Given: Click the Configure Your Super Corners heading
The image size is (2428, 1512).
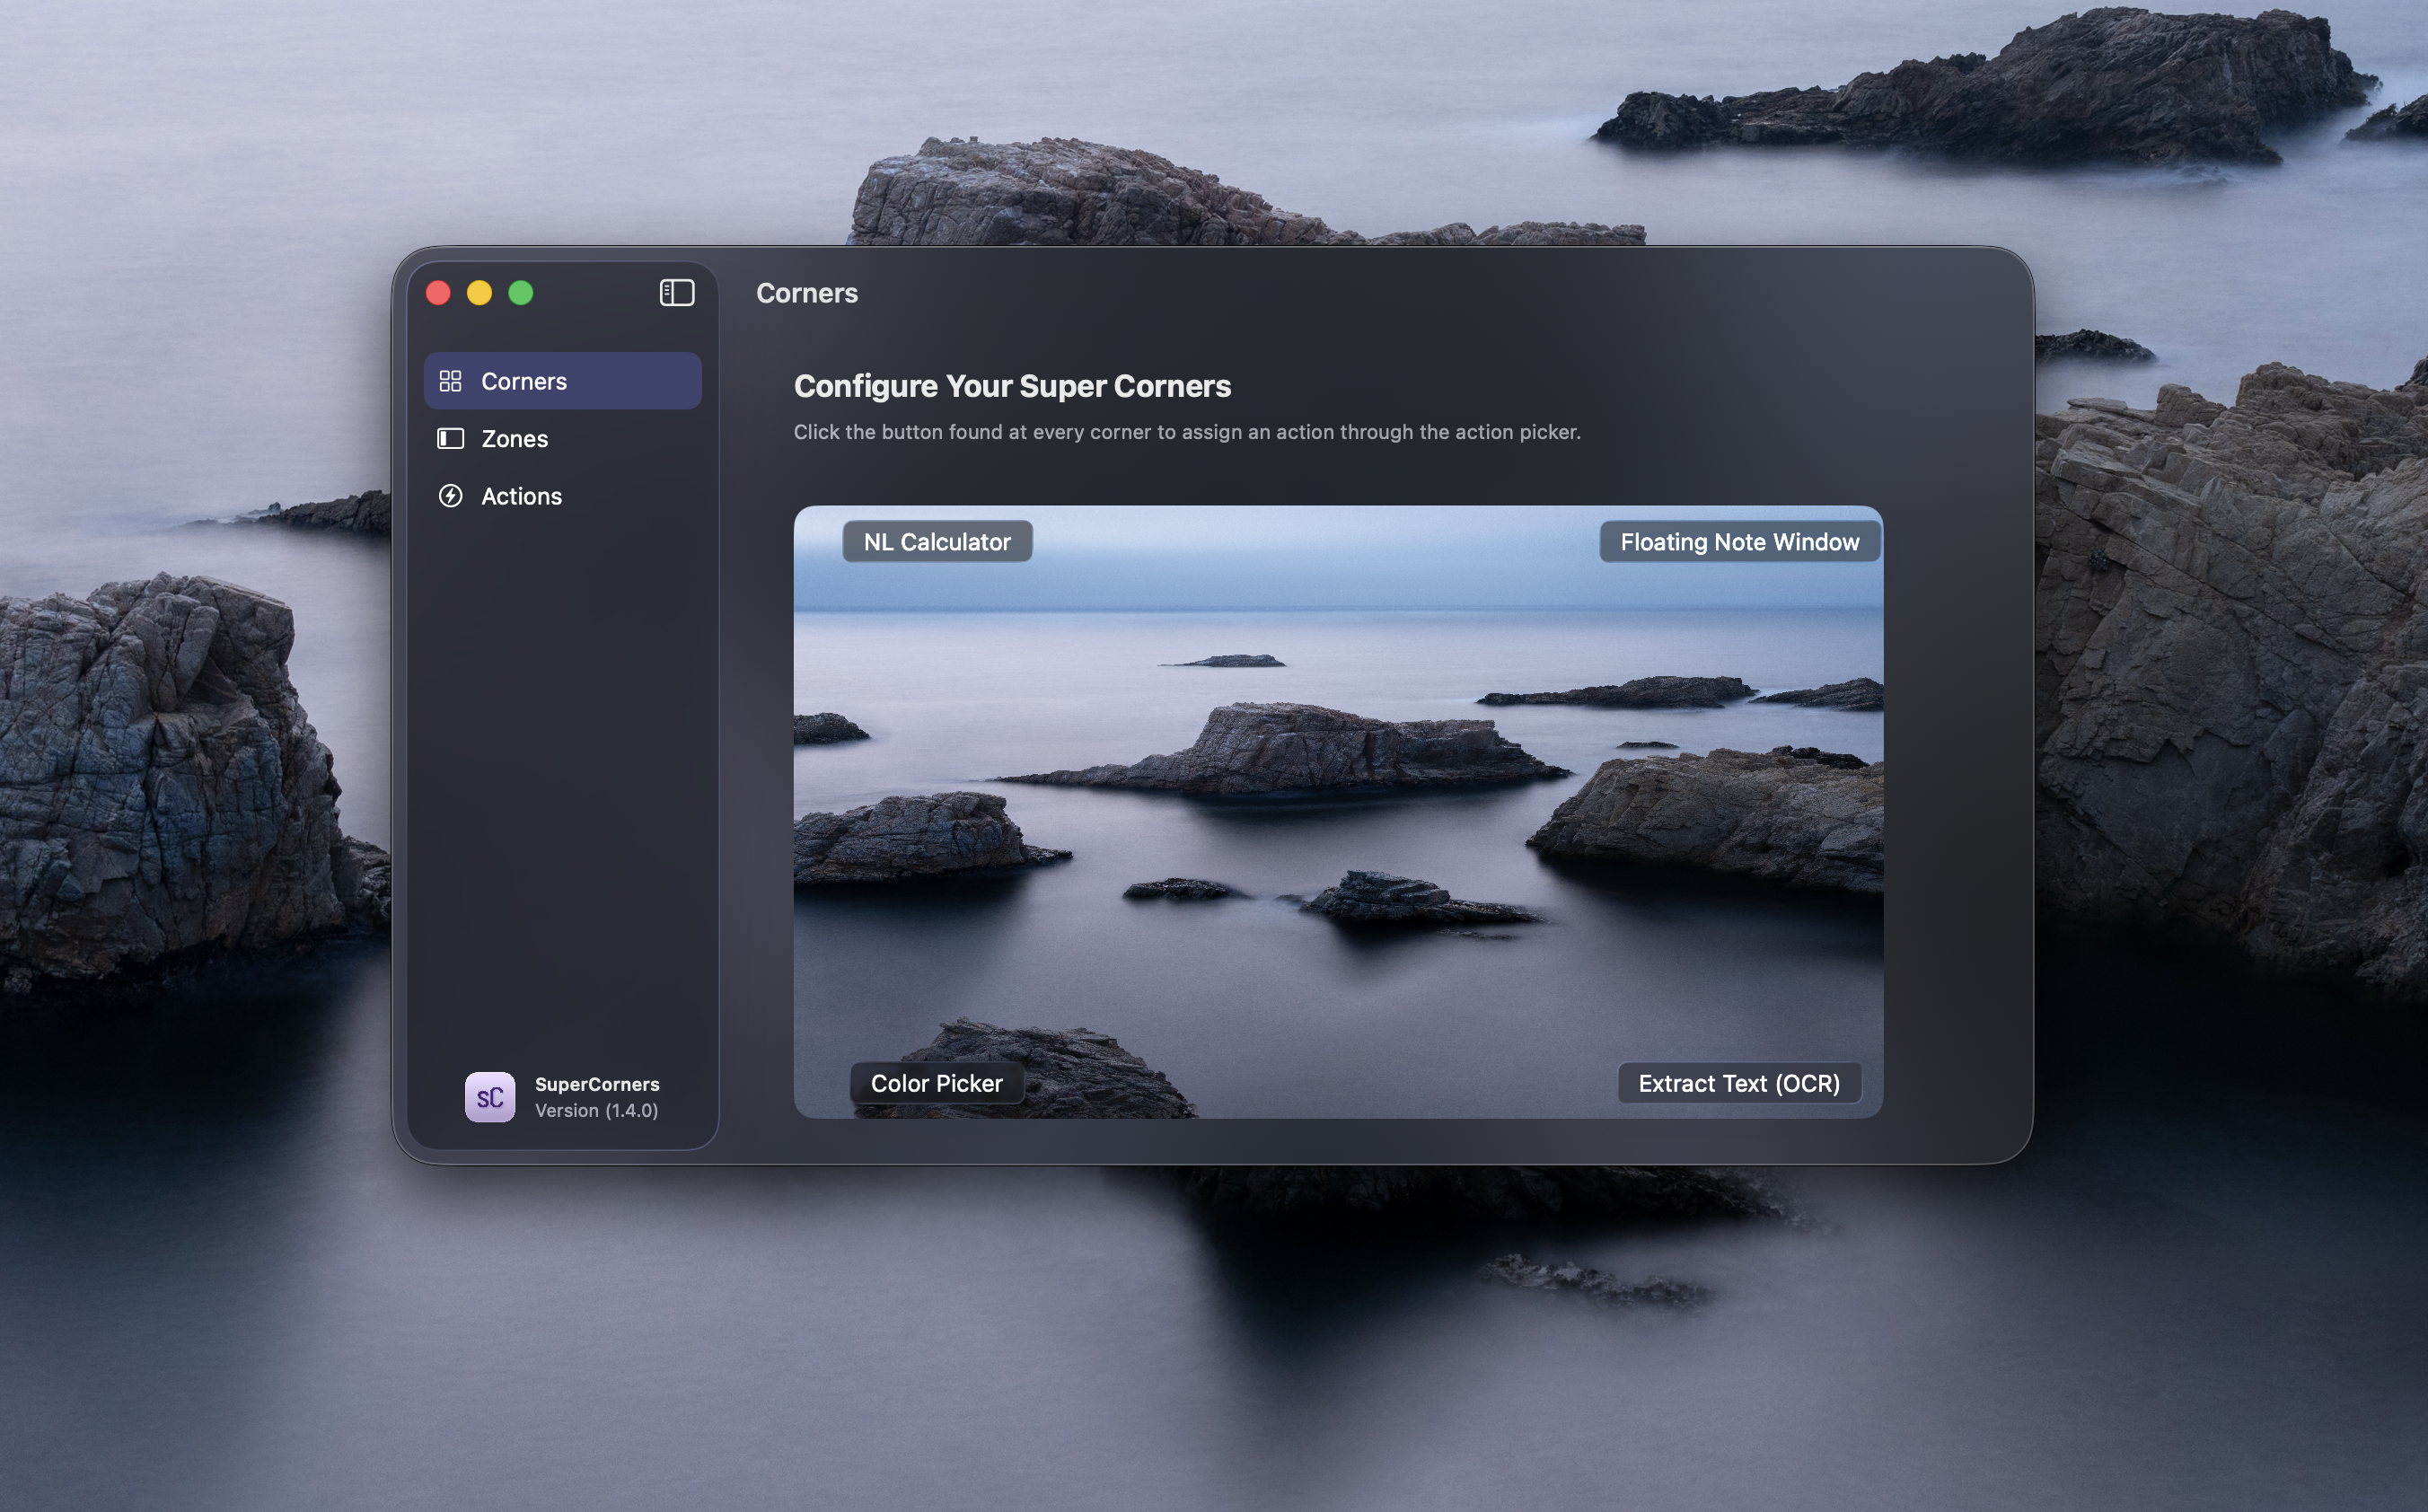Looking at the screenshot, I should pyautogui.click(x=1012, y=386).
